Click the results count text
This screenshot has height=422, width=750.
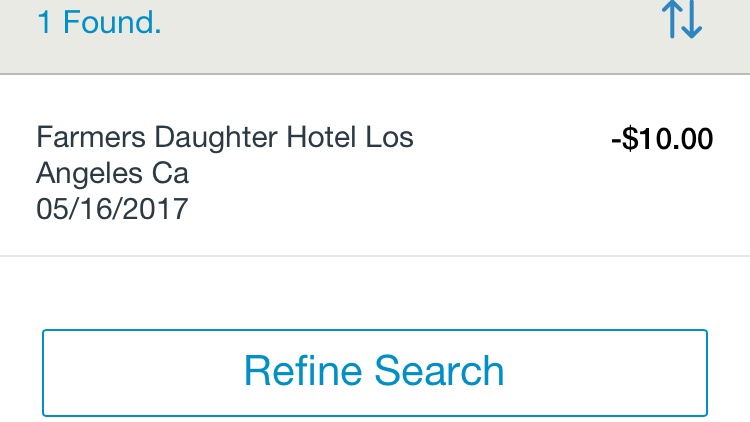(99, 22)
